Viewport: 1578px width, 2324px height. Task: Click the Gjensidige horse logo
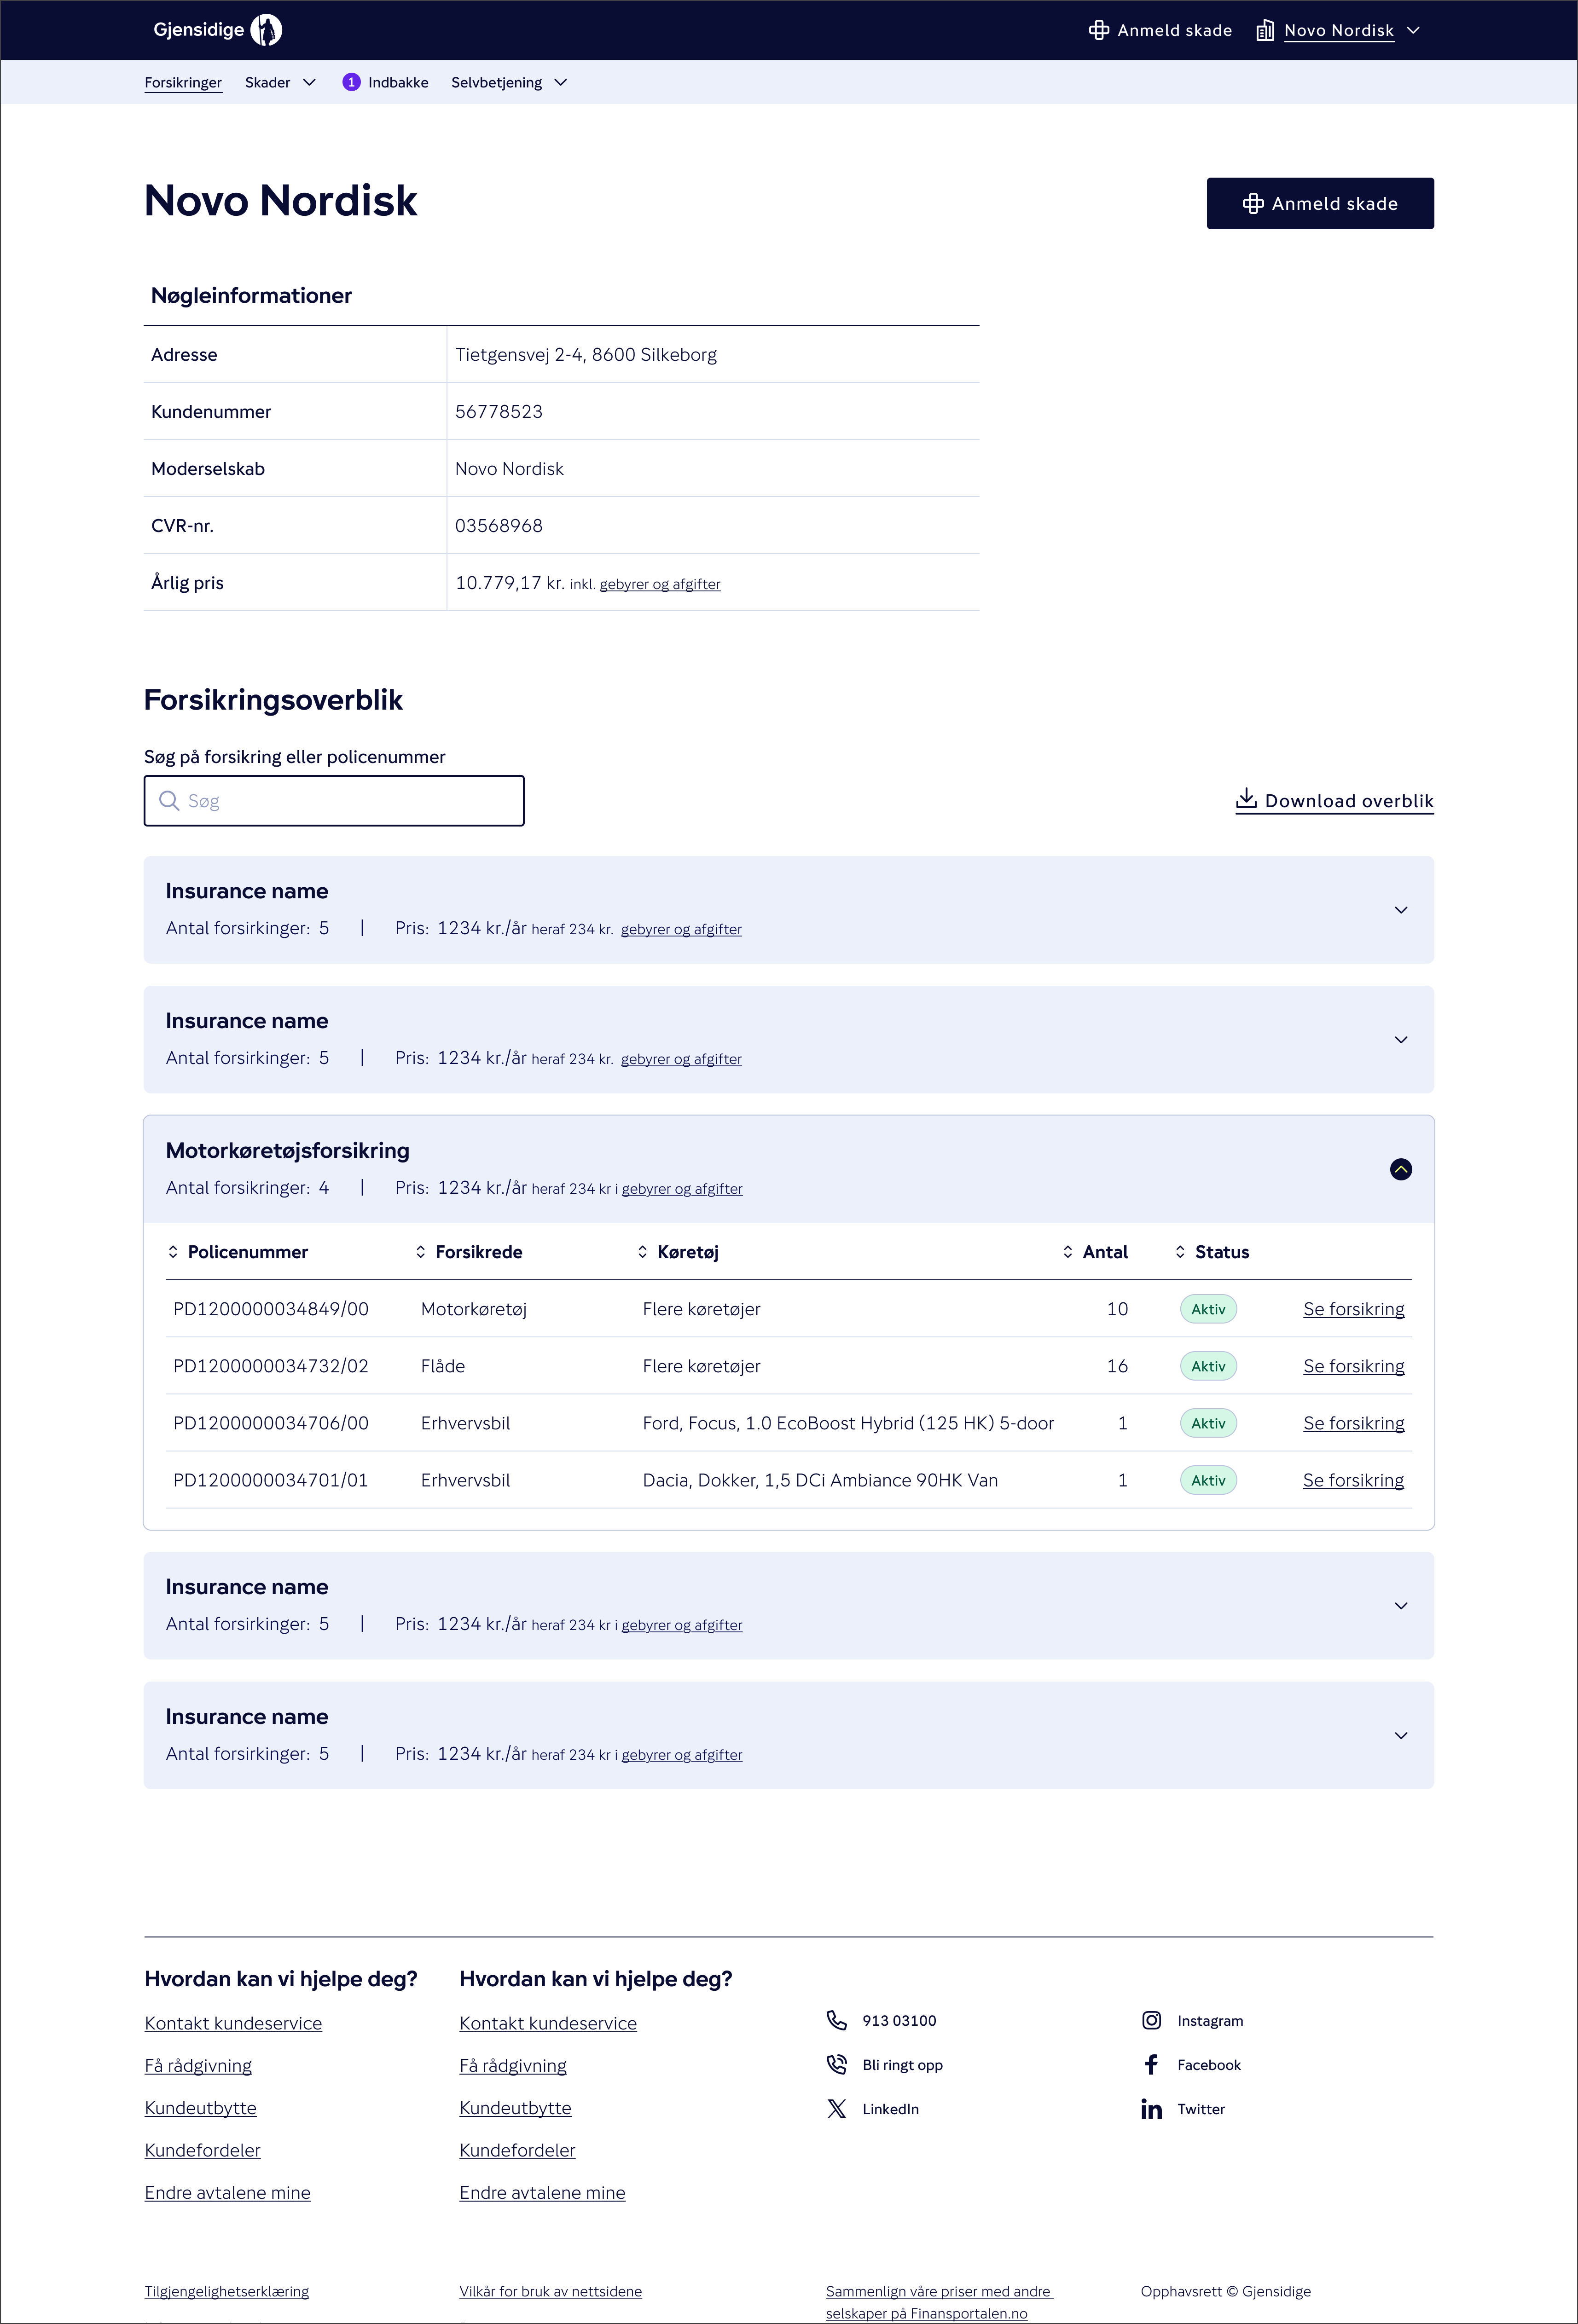coord(264,29)
